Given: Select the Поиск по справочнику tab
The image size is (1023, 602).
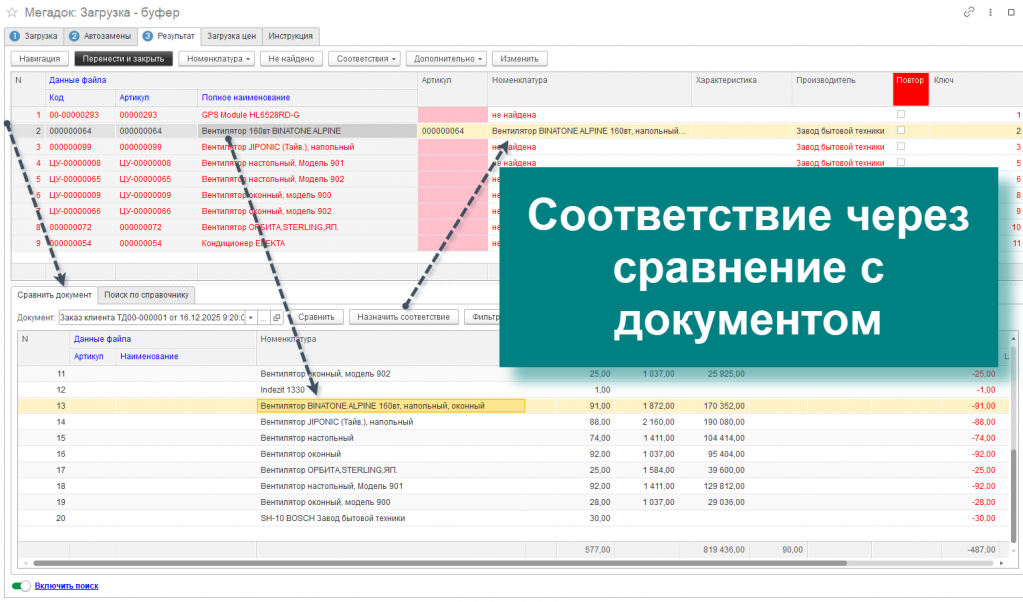Looking at the screenshot, I should [146, 295].
